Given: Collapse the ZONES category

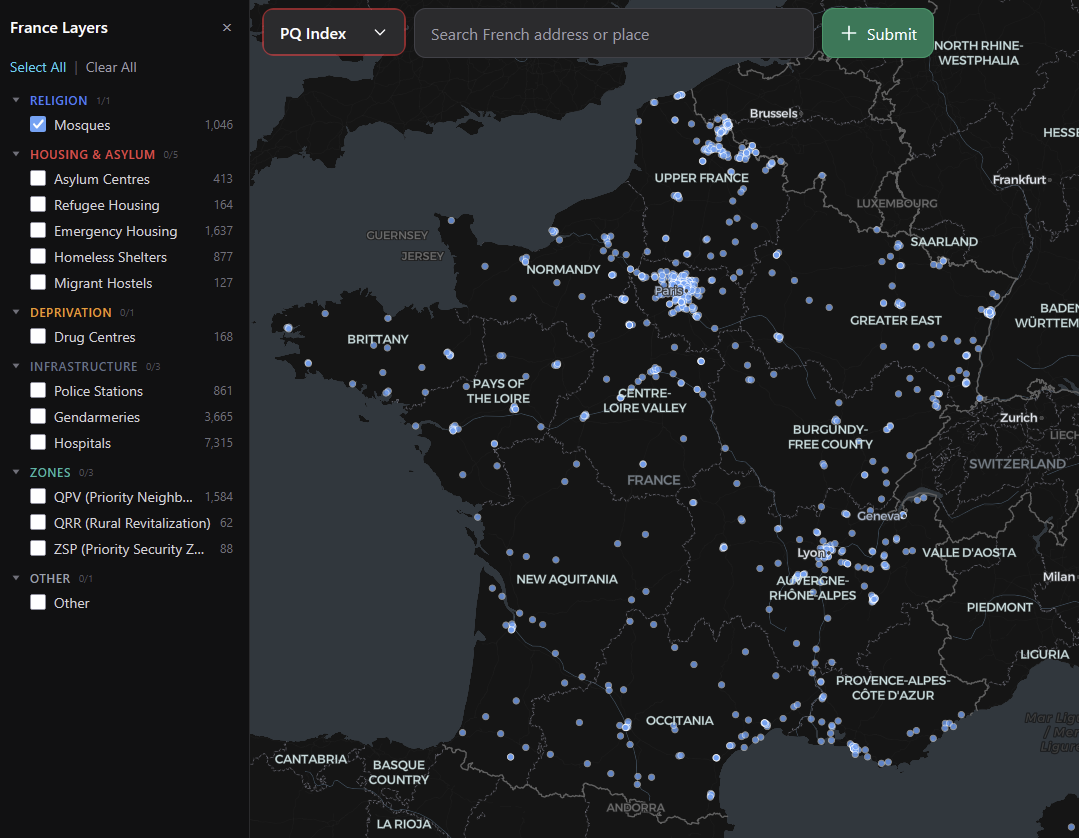Looking at the screenshot, I should point(16,472).
